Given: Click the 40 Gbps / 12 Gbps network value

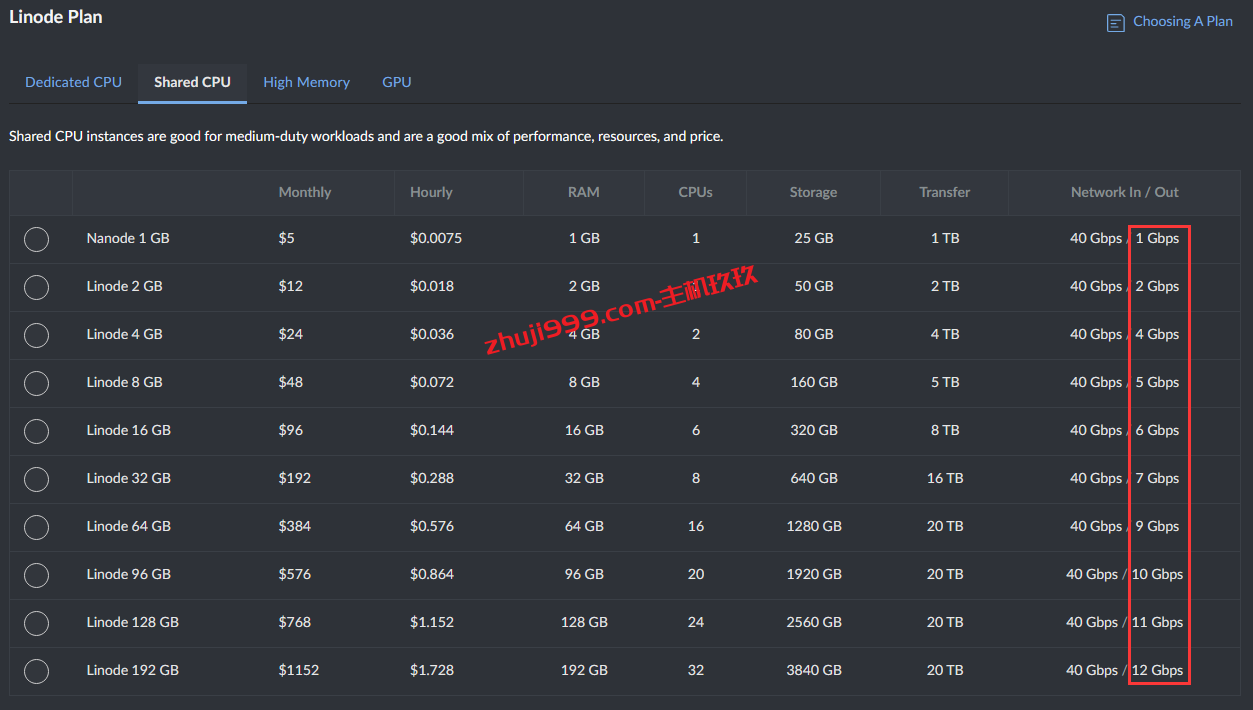Looking at the screenshot, I should [x=1125, y=670].
